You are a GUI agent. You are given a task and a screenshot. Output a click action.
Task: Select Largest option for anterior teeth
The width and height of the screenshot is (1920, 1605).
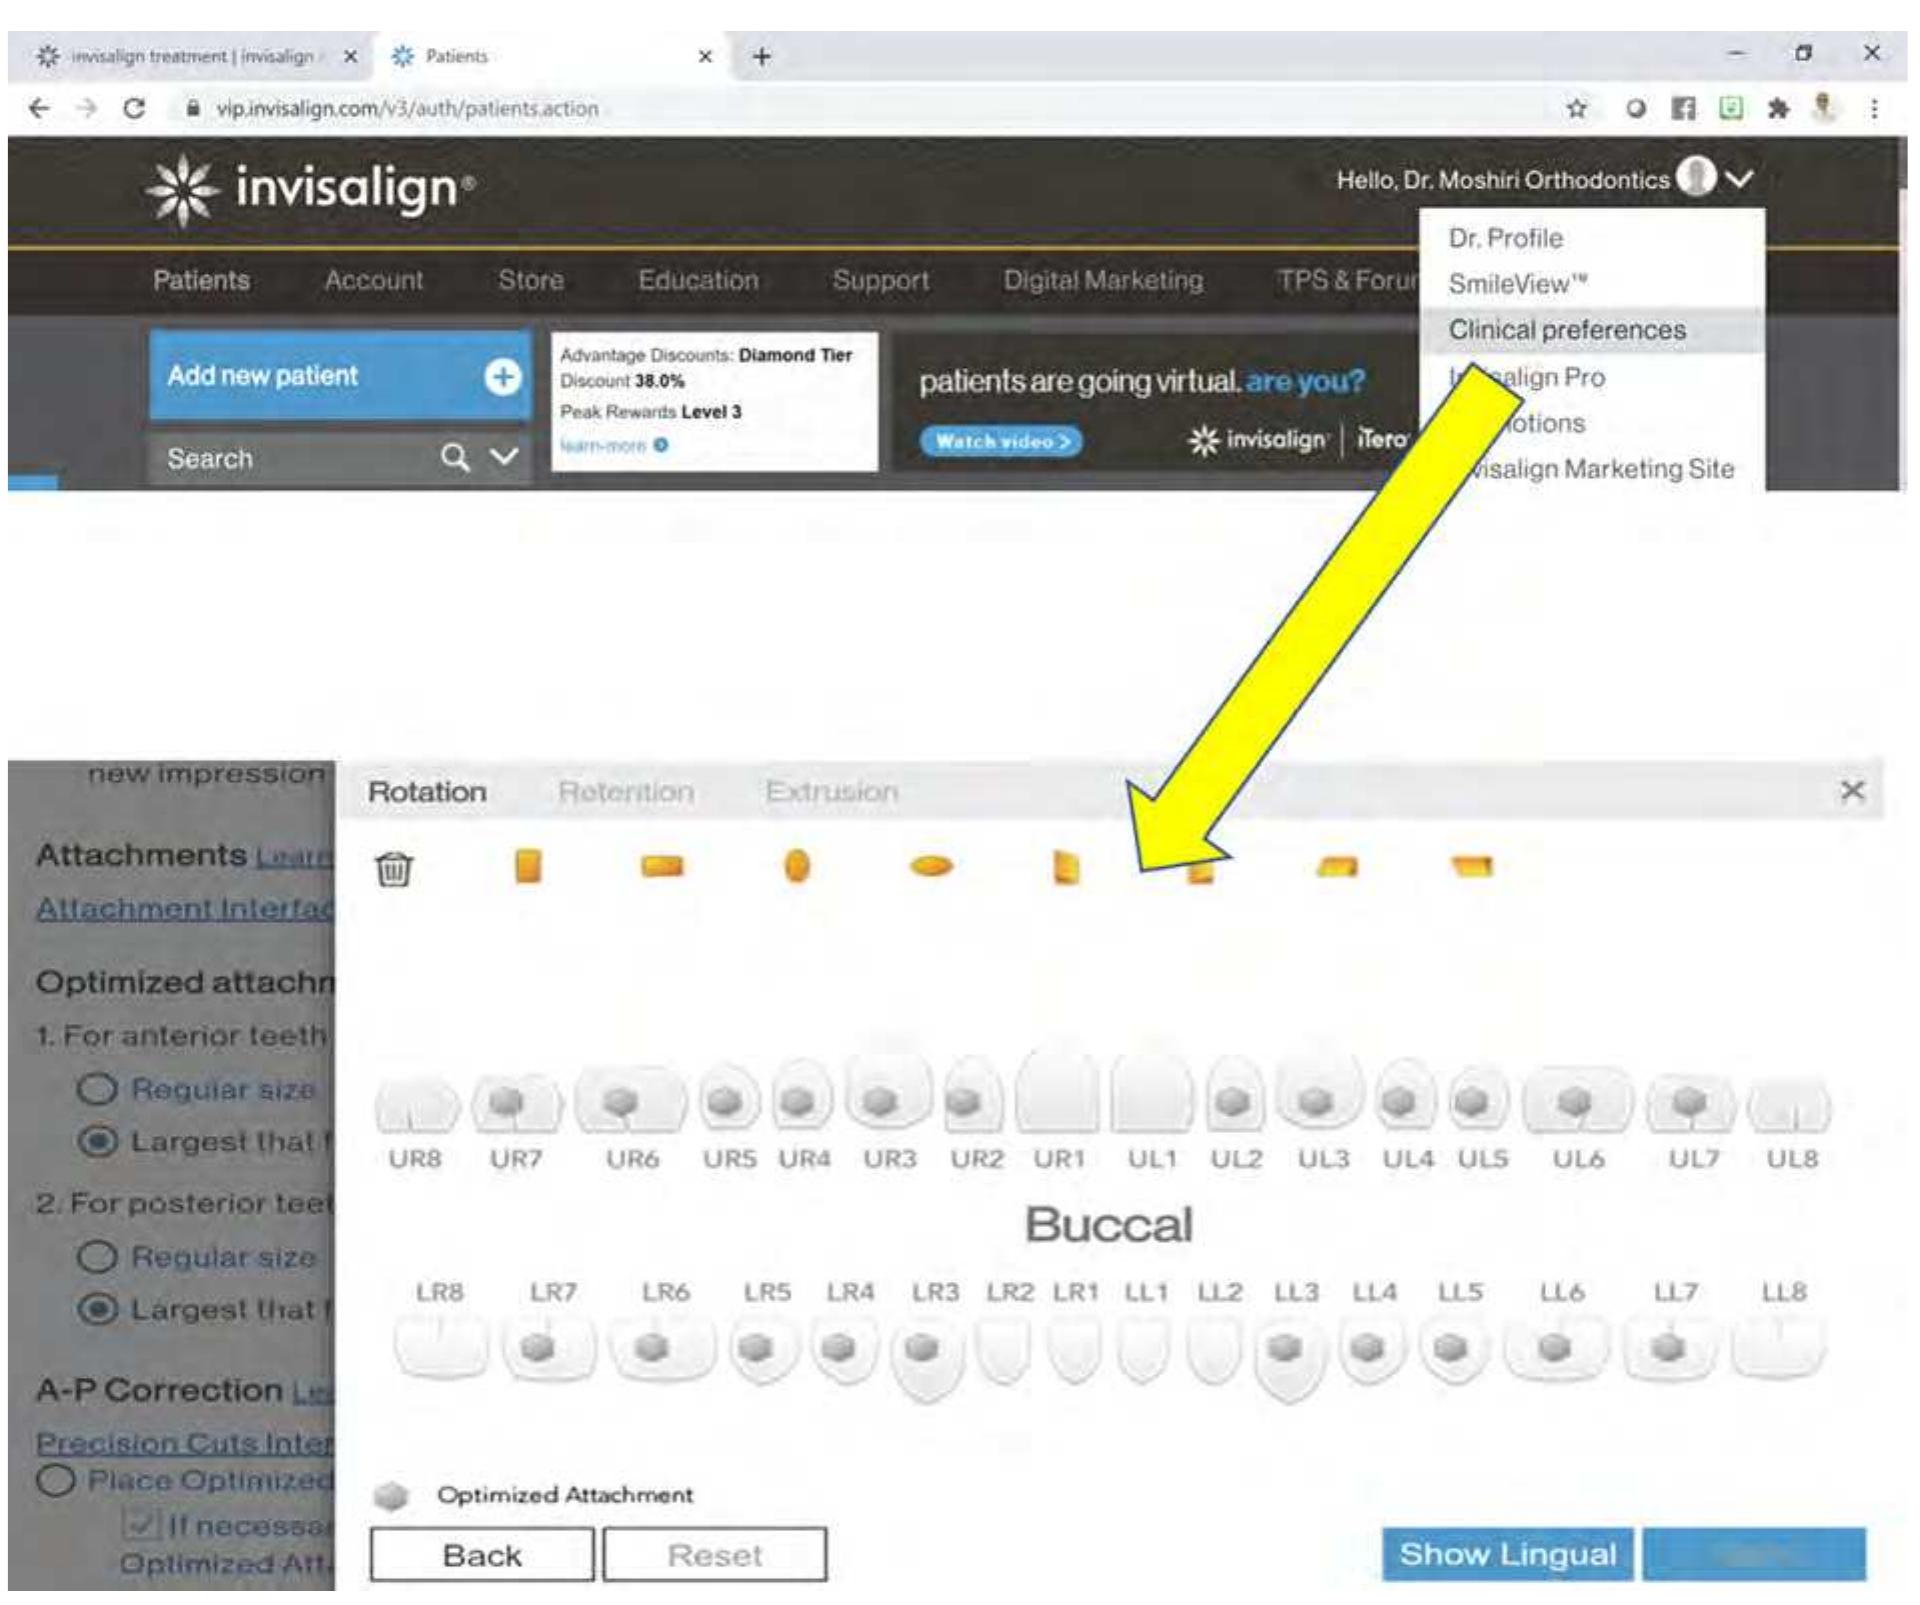(x=97, y=1141)
